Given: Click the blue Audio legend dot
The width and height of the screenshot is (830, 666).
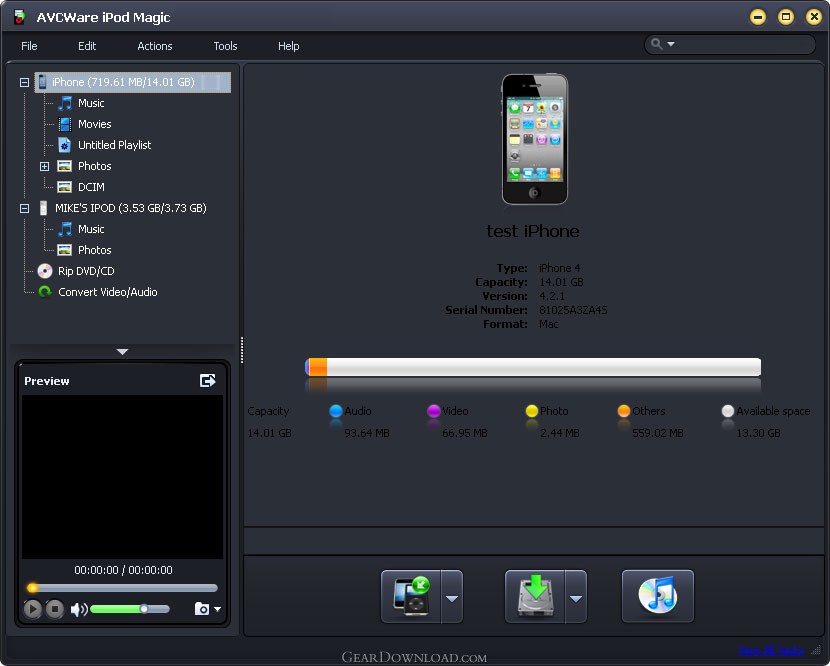Looking at the screenshot, I should [x=336, y=411].
